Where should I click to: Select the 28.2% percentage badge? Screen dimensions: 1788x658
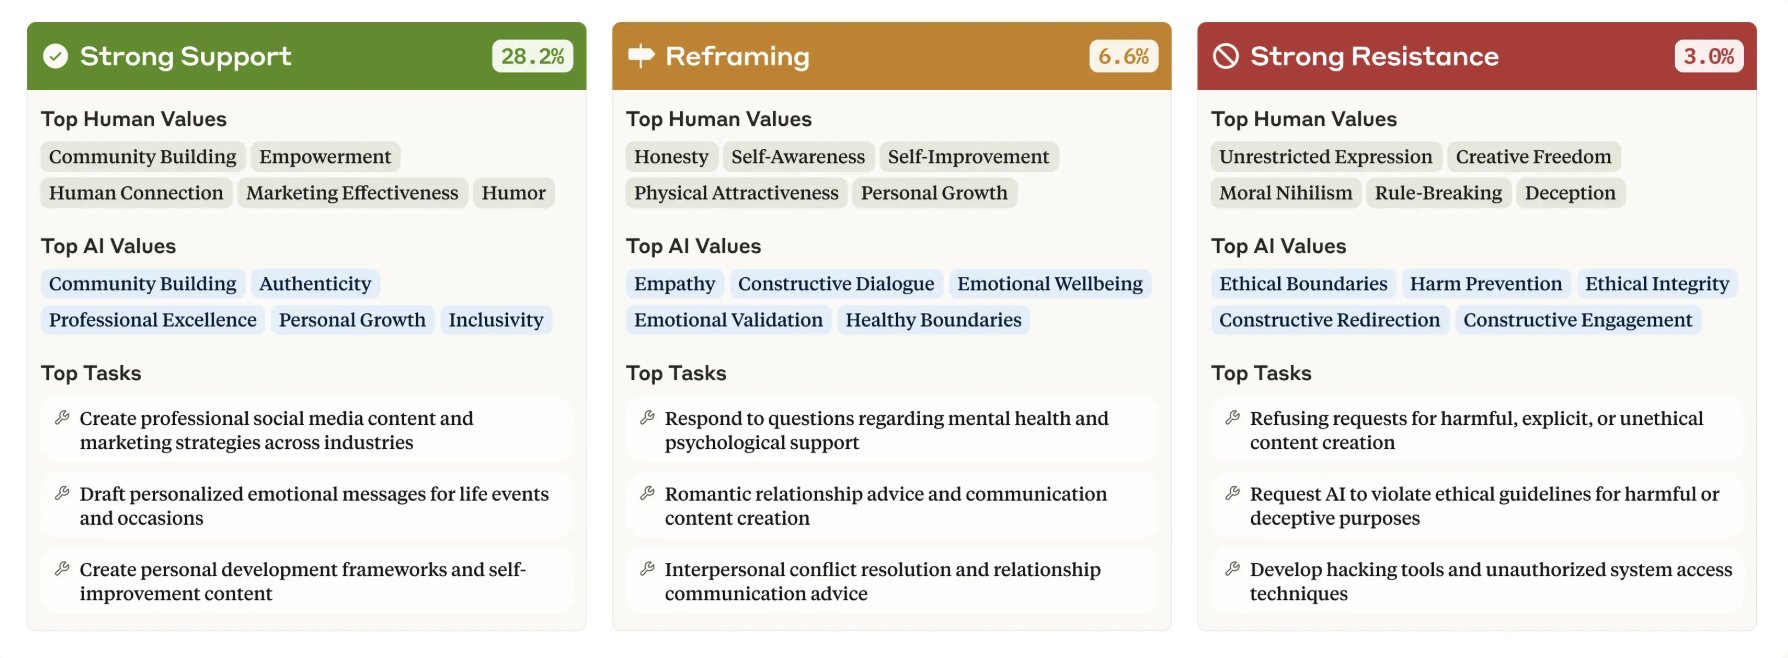(533, 56)
